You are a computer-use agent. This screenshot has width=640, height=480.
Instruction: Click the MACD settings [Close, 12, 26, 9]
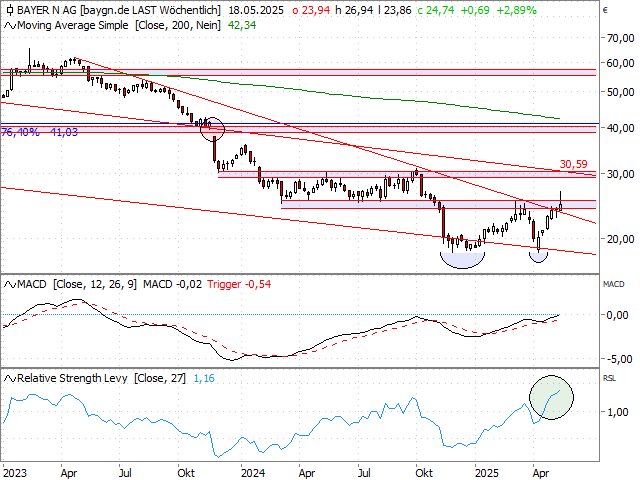(95, 284)
